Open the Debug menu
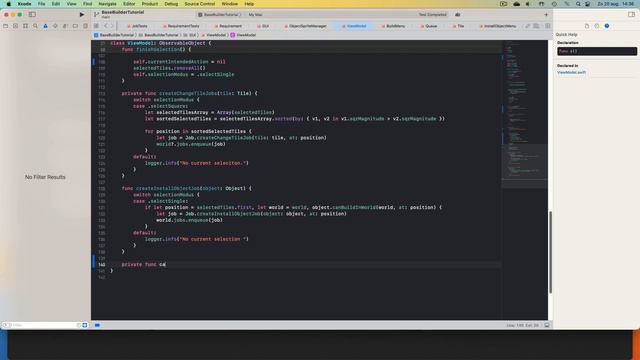The width and height of the screenshot is (640, 360). [171, 4]
